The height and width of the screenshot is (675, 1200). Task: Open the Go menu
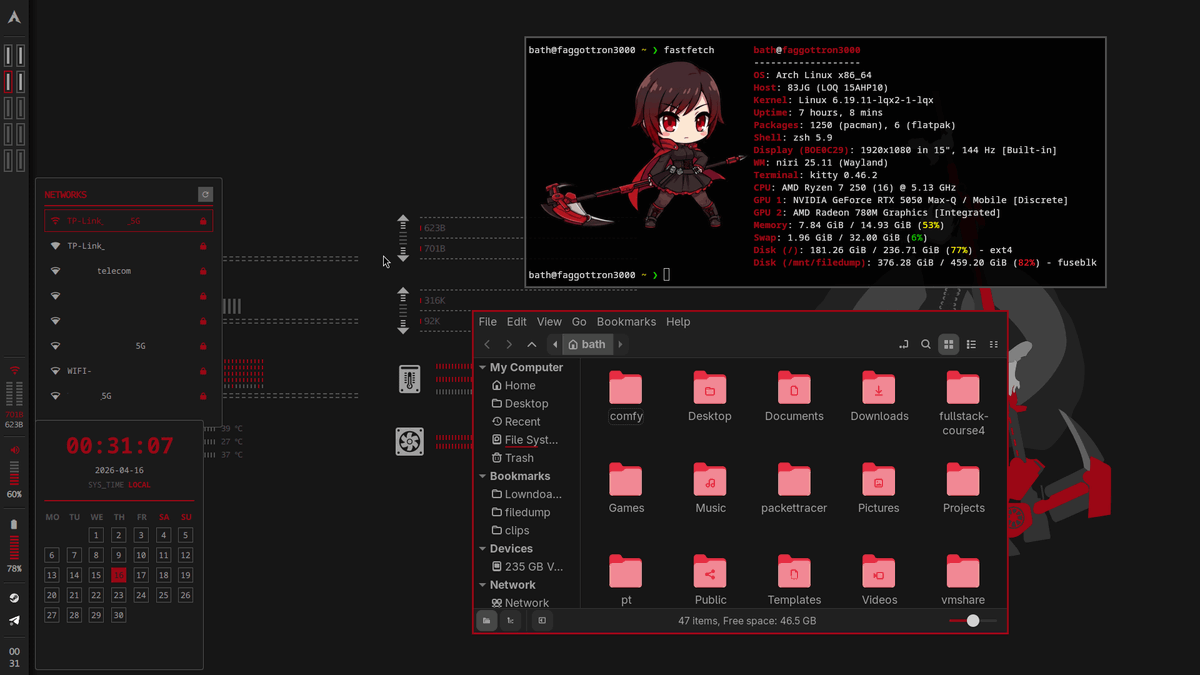point(579,321)
